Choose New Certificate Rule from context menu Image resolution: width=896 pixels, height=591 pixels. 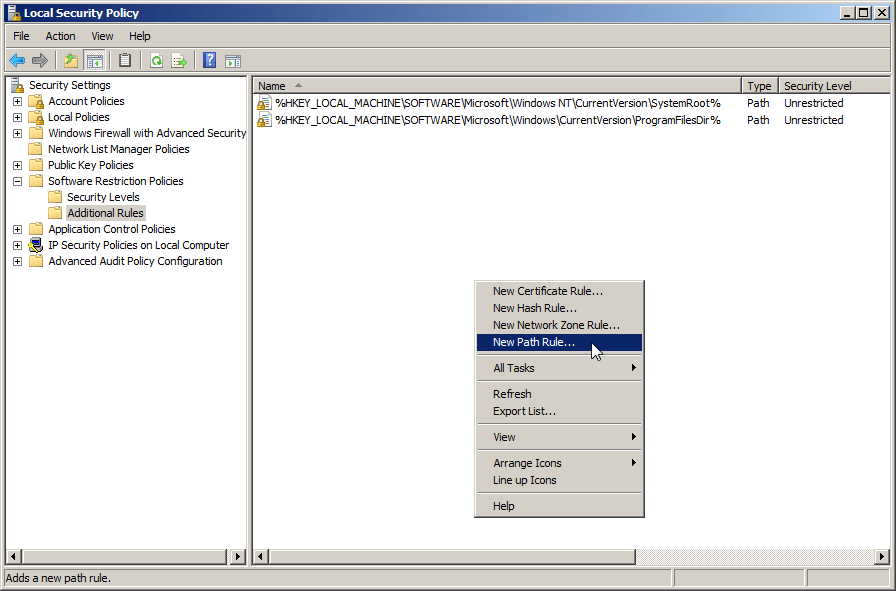tap(559, 291)
